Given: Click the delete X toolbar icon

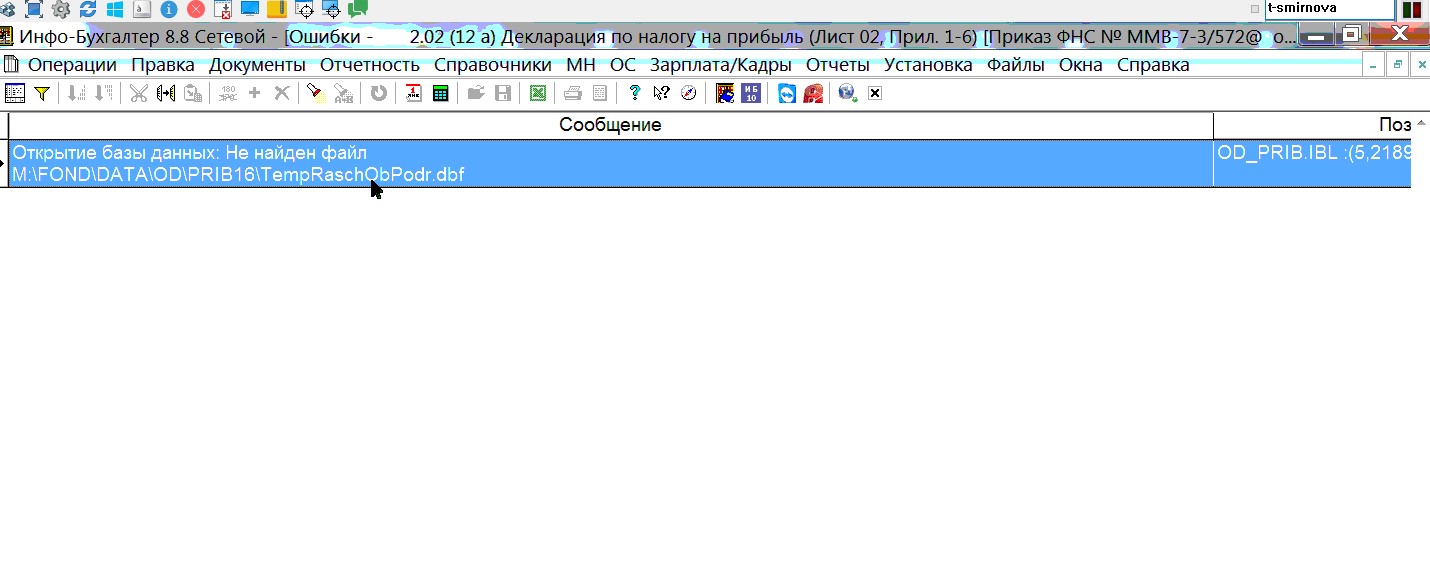Looking at the screenshot, I should point(282,93).
